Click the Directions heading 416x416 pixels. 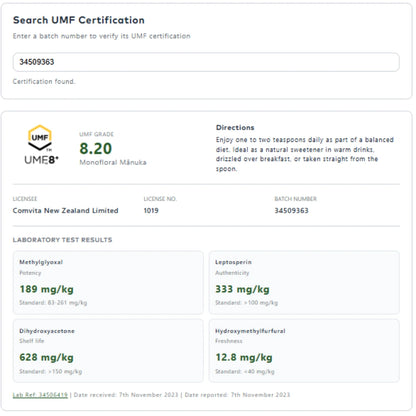[x=235, y=128]
